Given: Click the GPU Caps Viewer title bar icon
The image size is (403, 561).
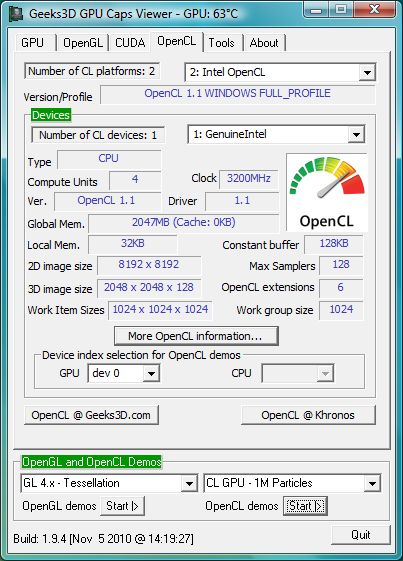Looking at the screenshot, I should coord(16,14).
